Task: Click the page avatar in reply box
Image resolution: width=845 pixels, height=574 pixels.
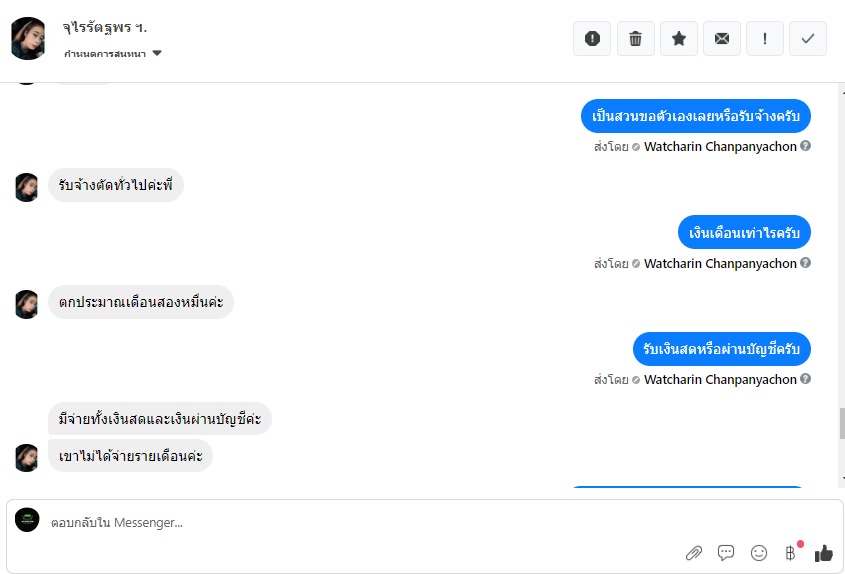Action: pyautogui.click(x=27, y=520)
